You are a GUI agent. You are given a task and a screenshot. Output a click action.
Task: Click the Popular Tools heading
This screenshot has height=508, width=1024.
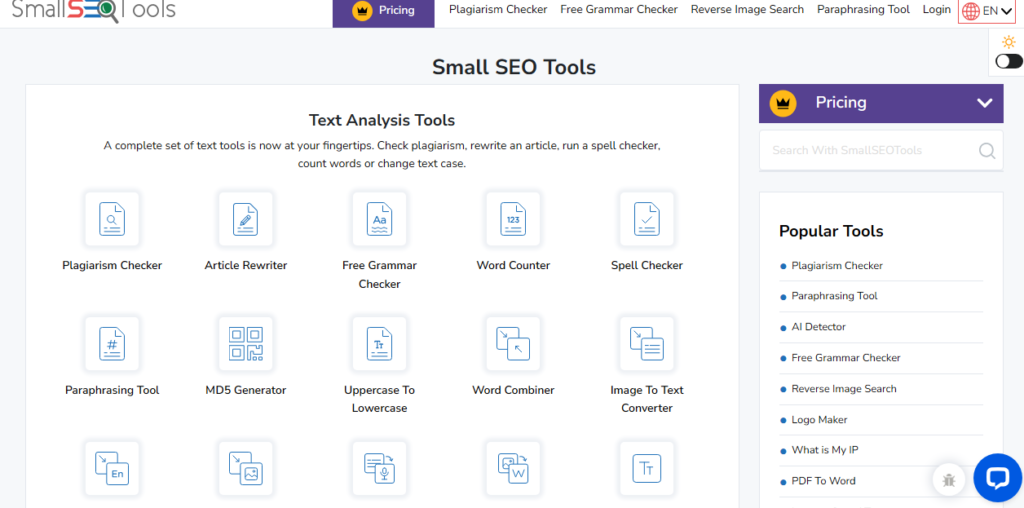(x=831, y=231)
